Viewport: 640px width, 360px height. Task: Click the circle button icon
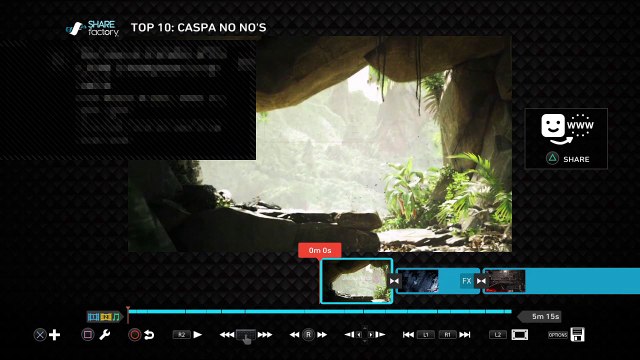[x=134, y=335]
